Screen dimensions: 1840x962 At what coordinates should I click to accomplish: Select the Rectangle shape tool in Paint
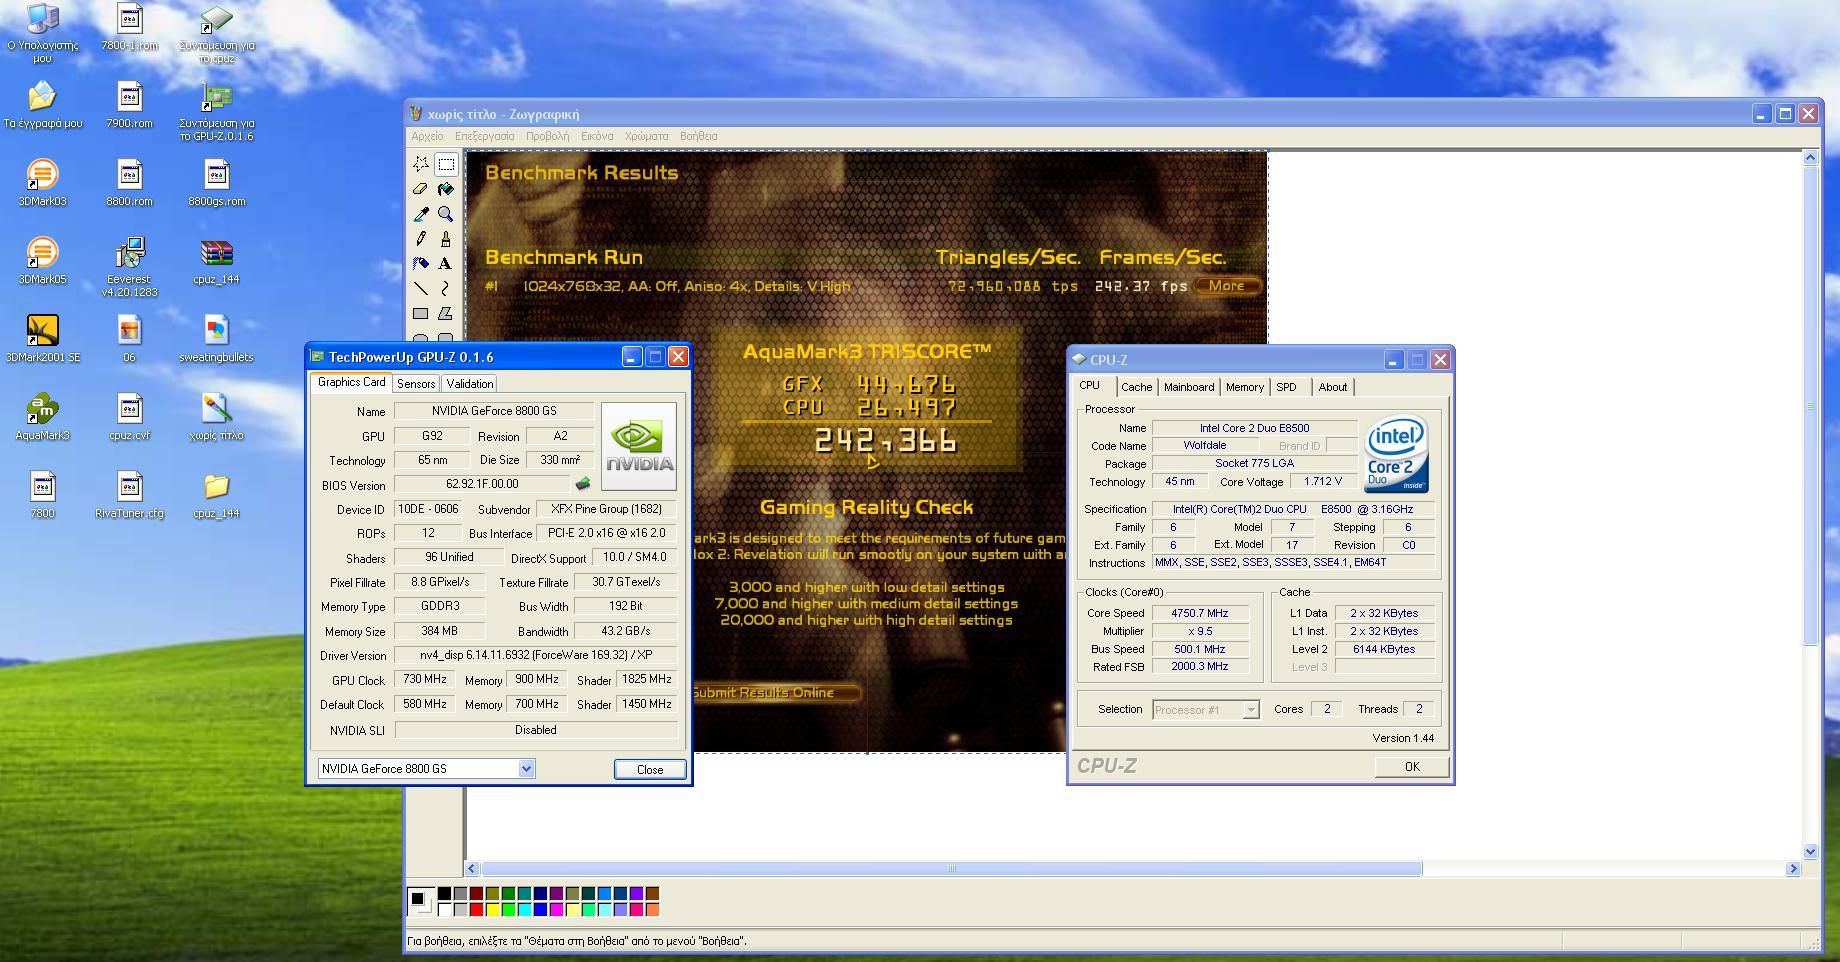tap(421, 314)
